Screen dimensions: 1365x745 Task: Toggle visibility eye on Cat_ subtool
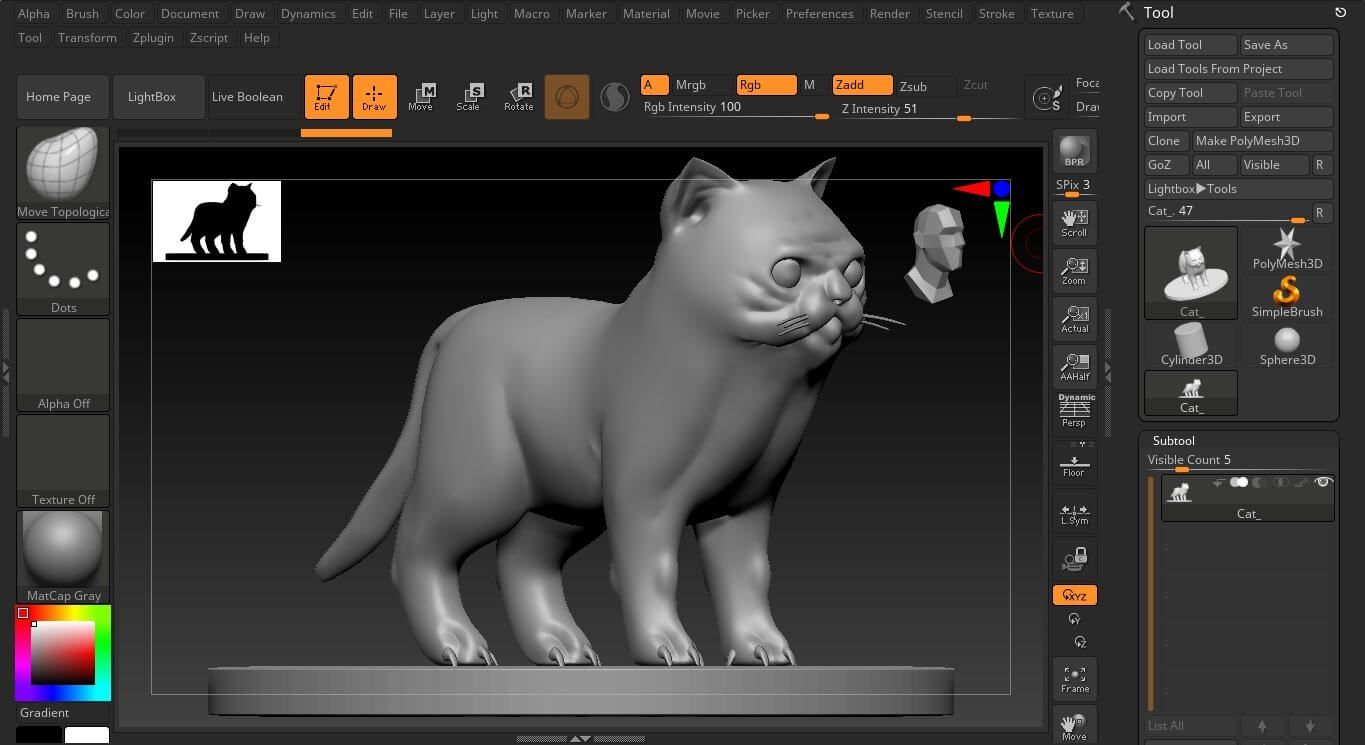pos(1323,482)
